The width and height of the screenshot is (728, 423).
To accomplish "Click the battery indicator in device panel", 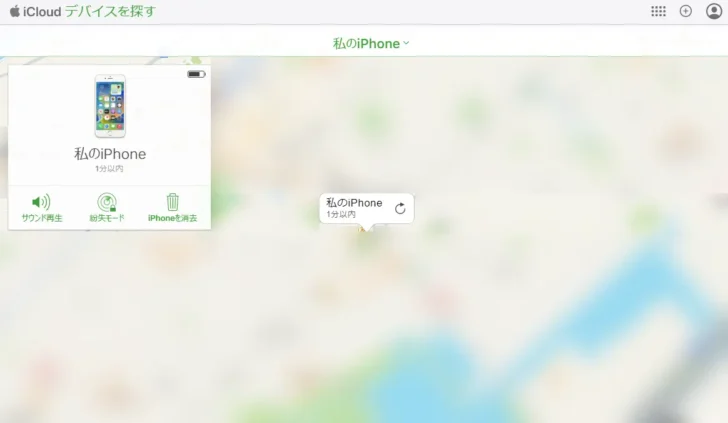I will coord(196,74).
